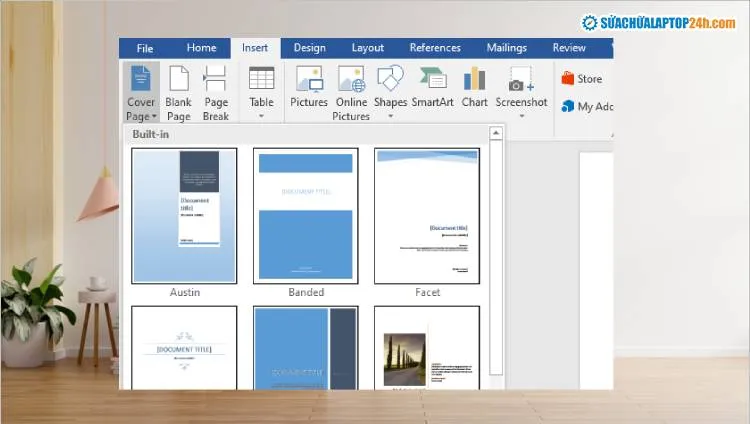Select the cover page with road photo
The width and height of the screenshot is (750, 424).
[x=427, y=348]
